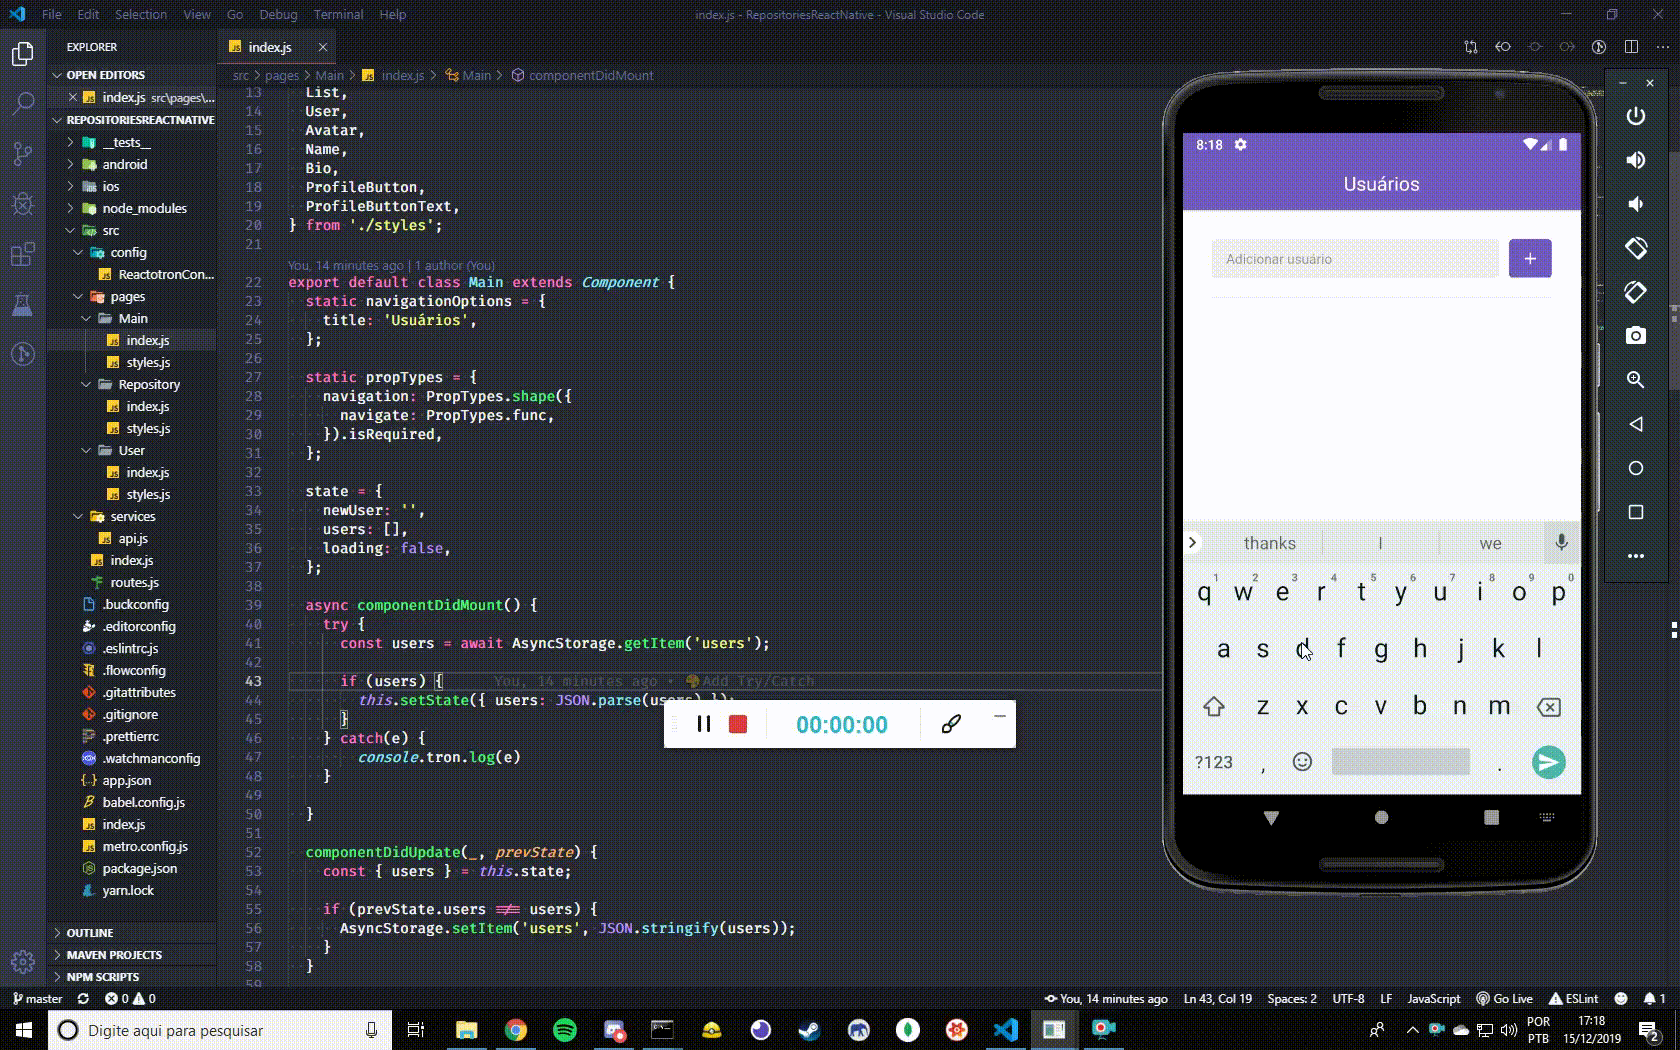Click the emulator power button
The width and height of the screenshot is (1680, 1050).
pyautogui.click(x=1636, y=116)
